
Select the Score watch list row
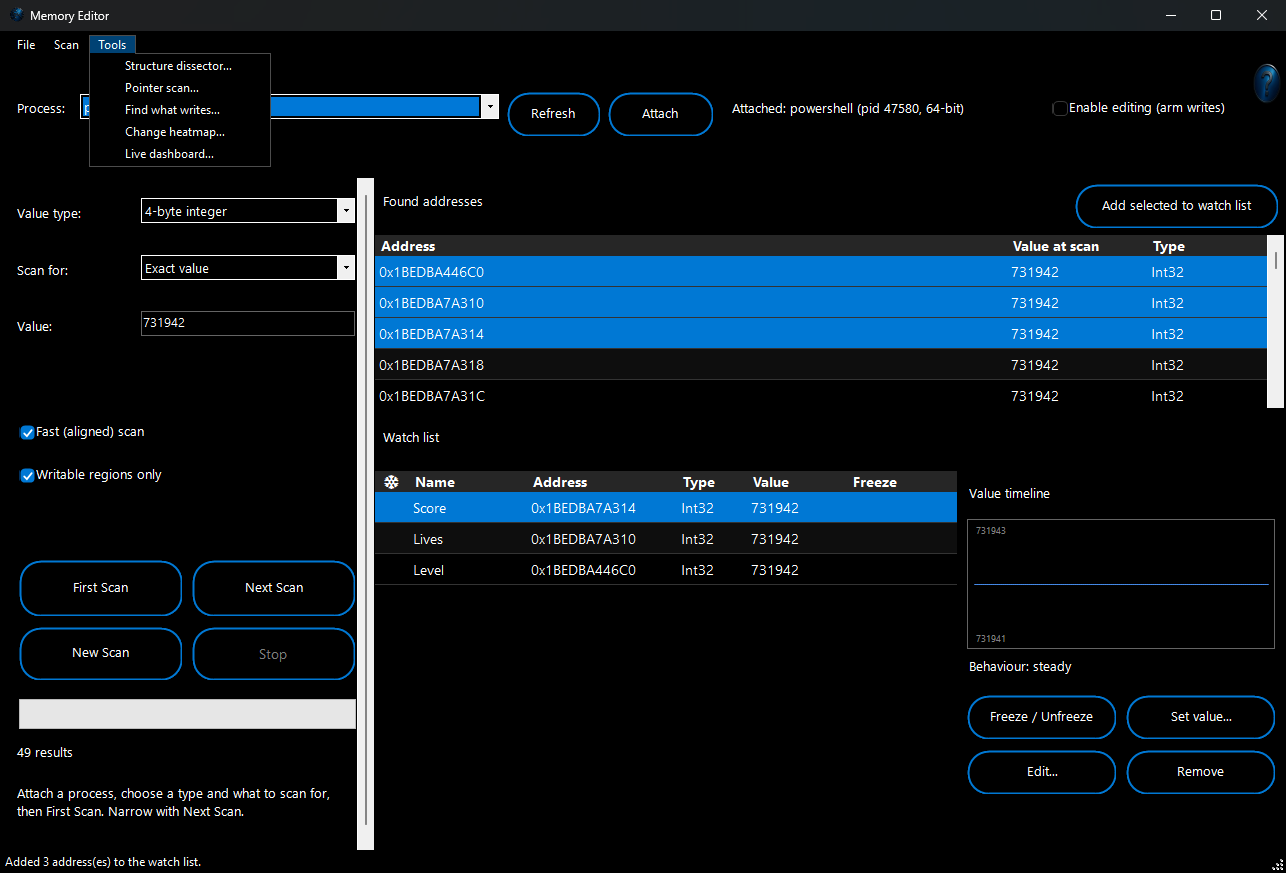coord(666,508)
